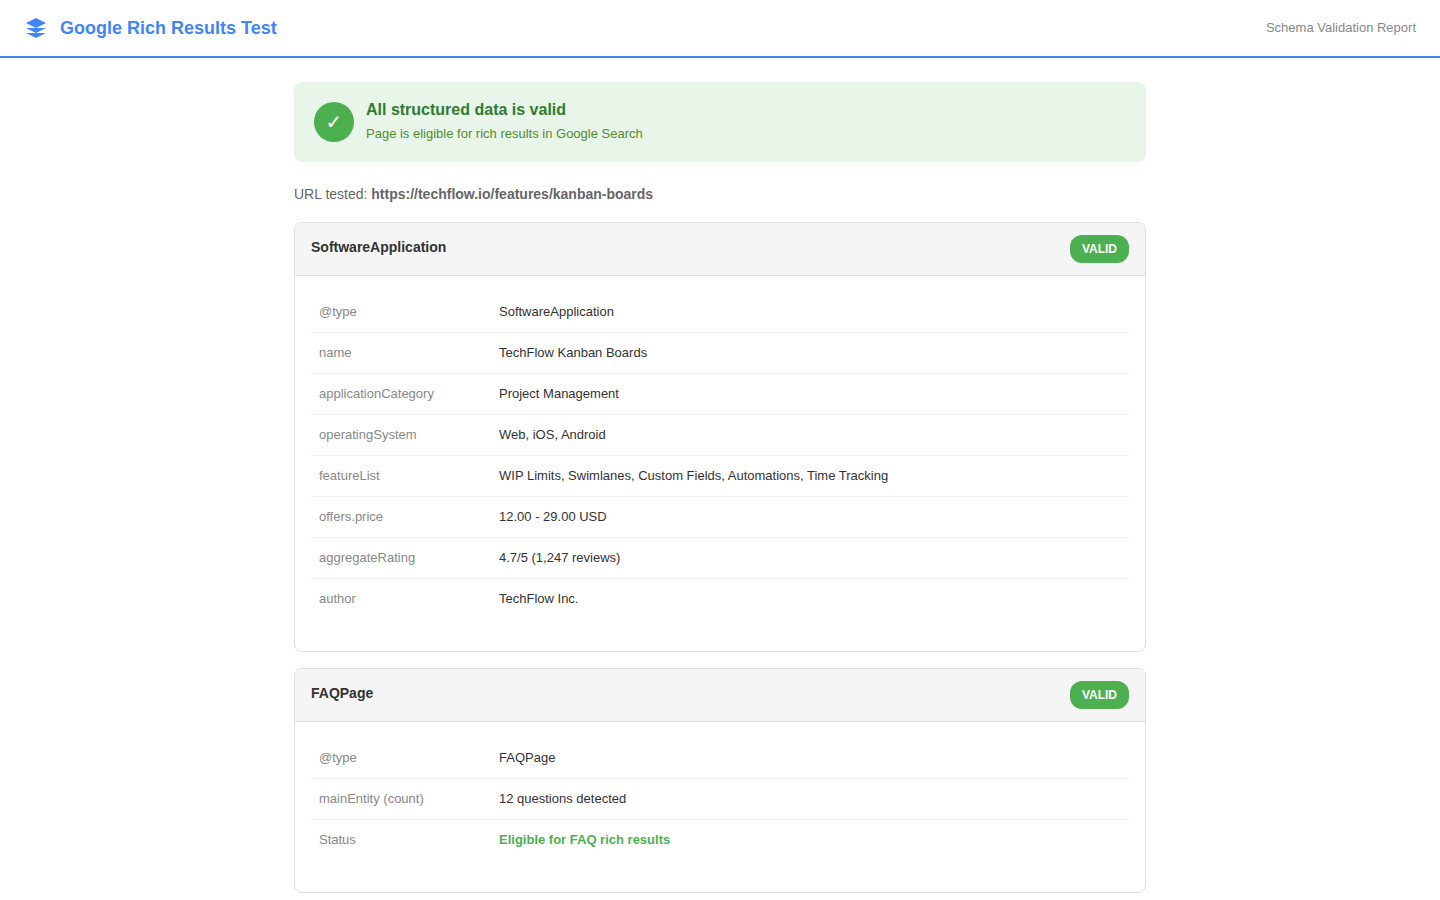Click the 'Web, iOS, Android' value
1440x900 pixels.
coord(552,435)
